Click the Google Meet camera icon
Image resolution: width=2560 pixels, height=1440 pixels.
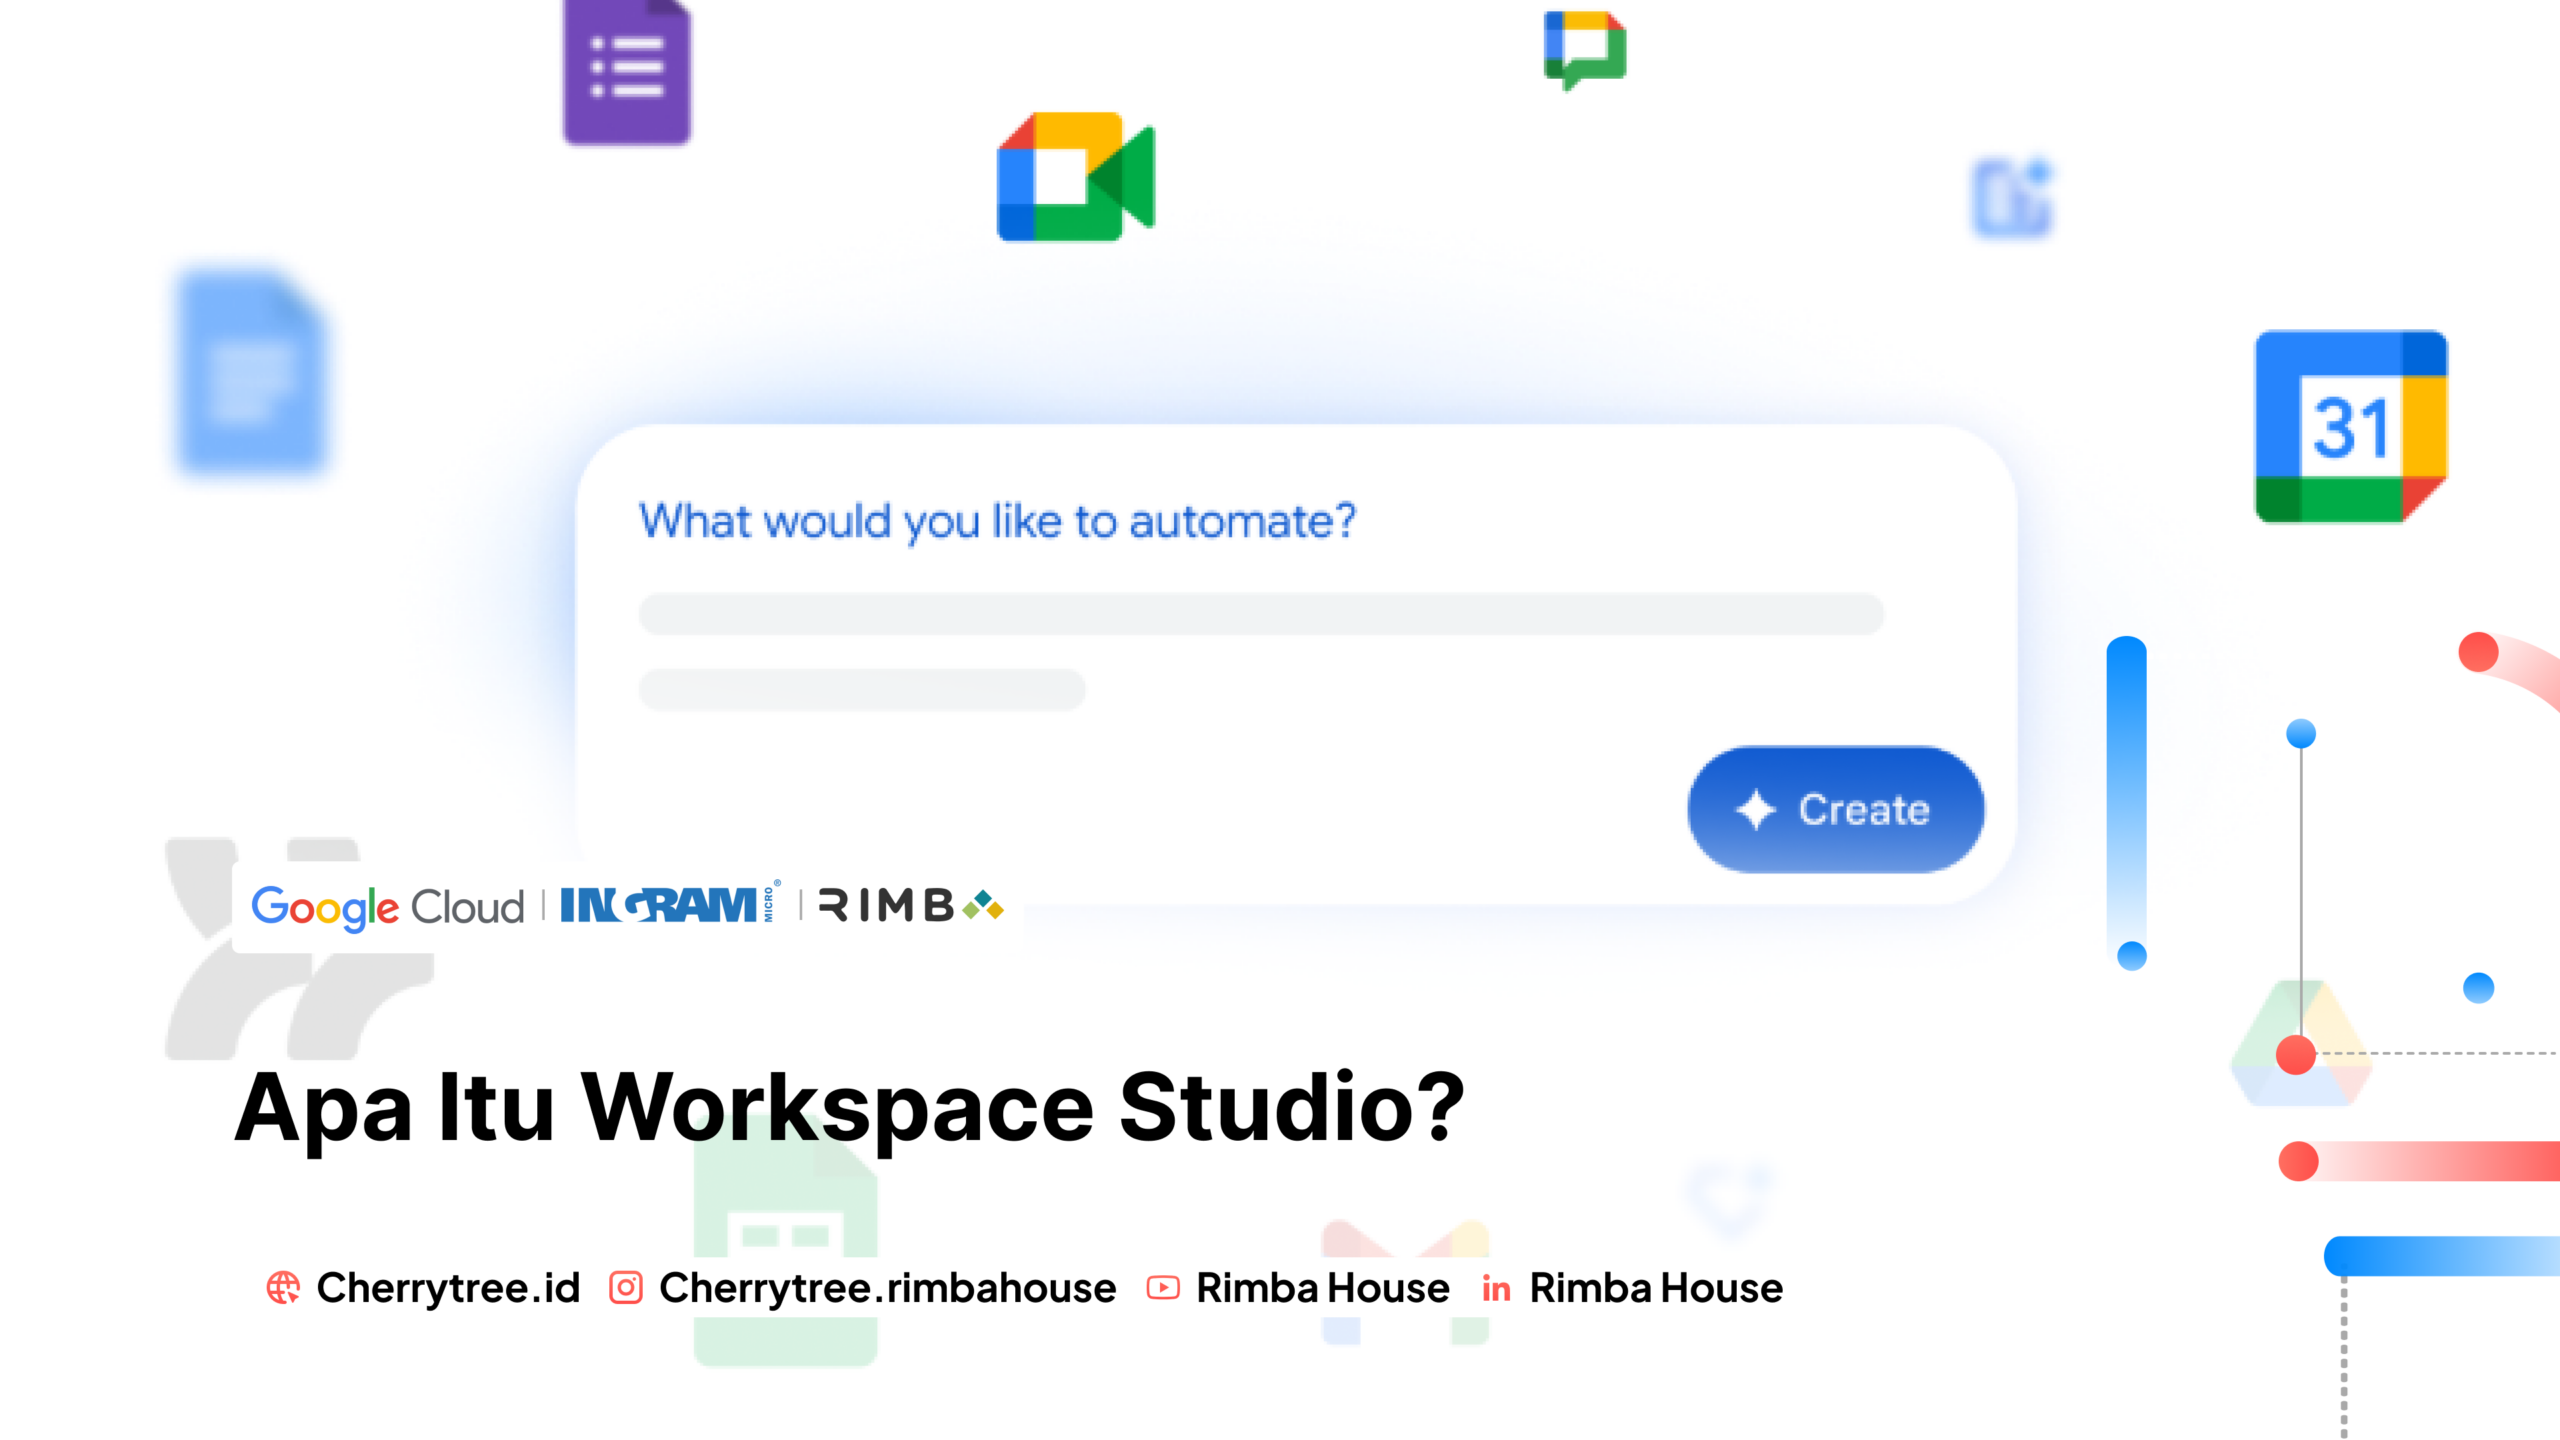[x=1076, y=177]
